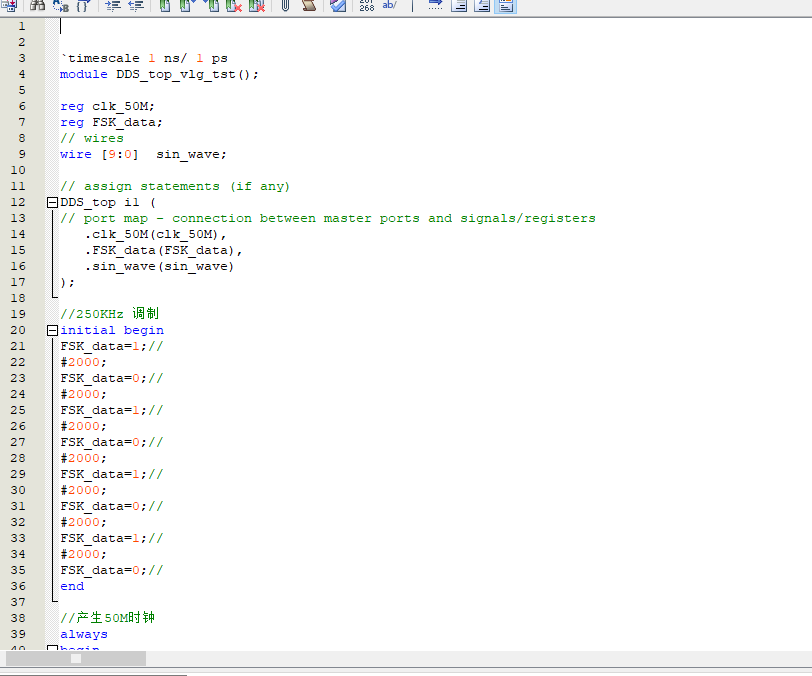This screenshot has width=812, height=676.
Task: Click the .clk_50M(clk_50M) port line
Action: click(155, 235)
